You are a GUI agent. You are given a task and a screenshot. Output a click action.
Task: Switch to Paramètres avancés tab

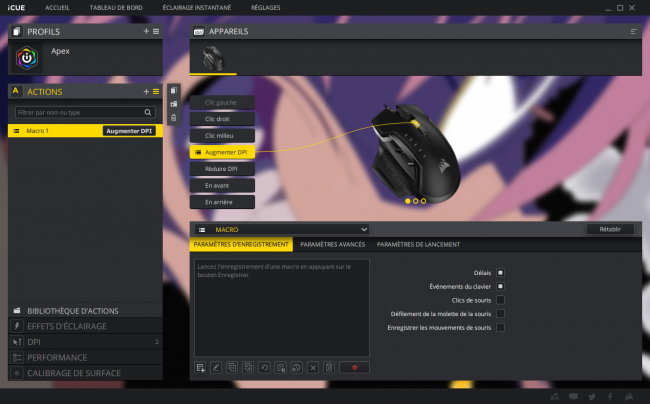(332, 244)
